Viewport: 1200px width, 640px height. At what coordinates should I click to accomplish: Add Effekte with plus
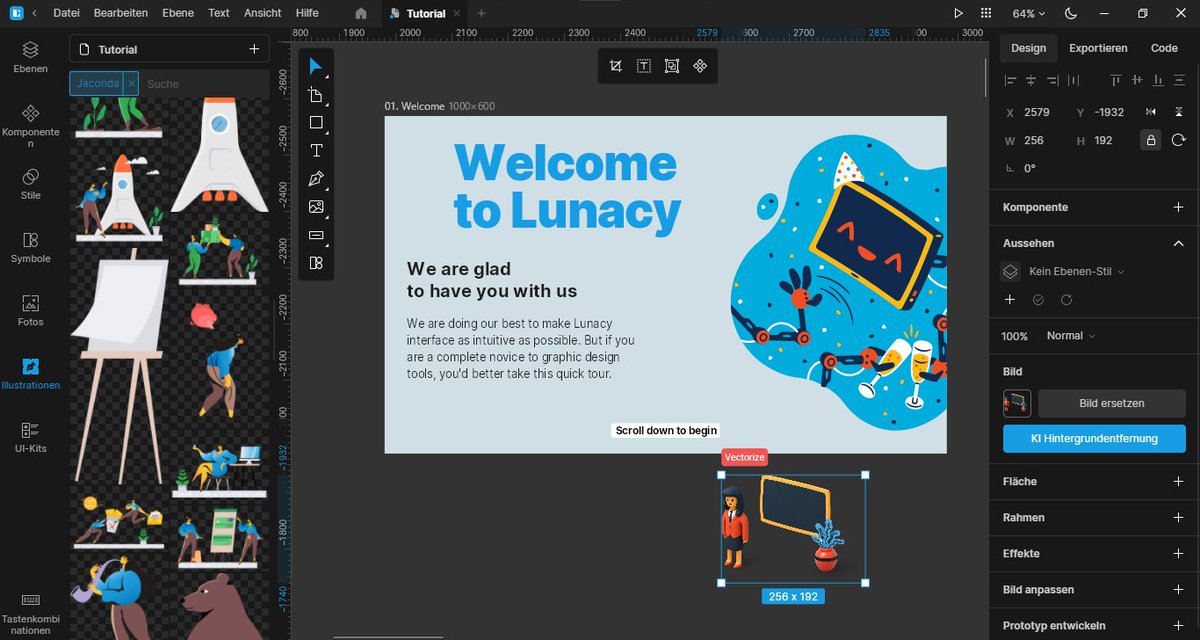click(1178, 553)
